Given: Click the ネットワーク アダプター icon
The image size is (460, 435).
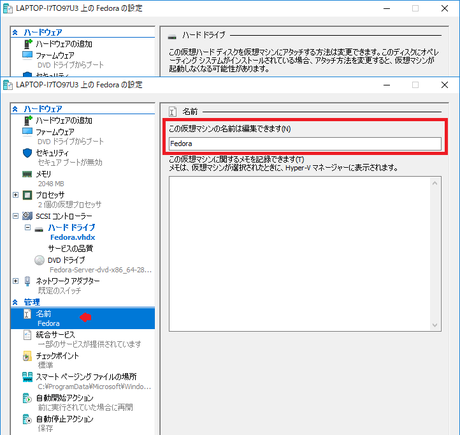Looking at the screenshot, I should pos(27,281).
